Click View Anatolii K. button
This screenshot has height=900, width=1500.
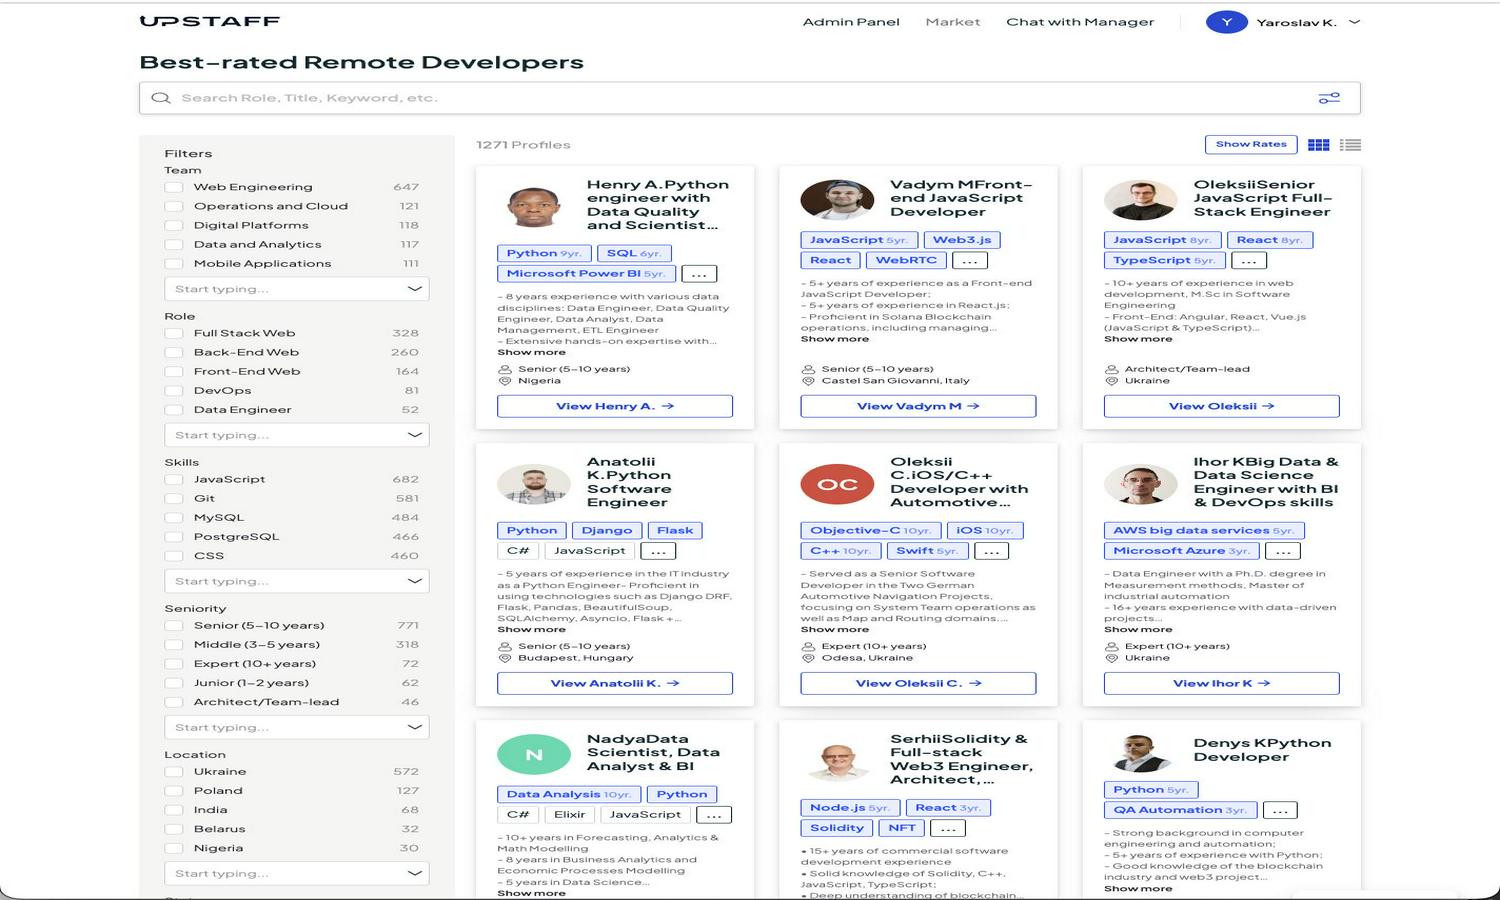[615, 684]
